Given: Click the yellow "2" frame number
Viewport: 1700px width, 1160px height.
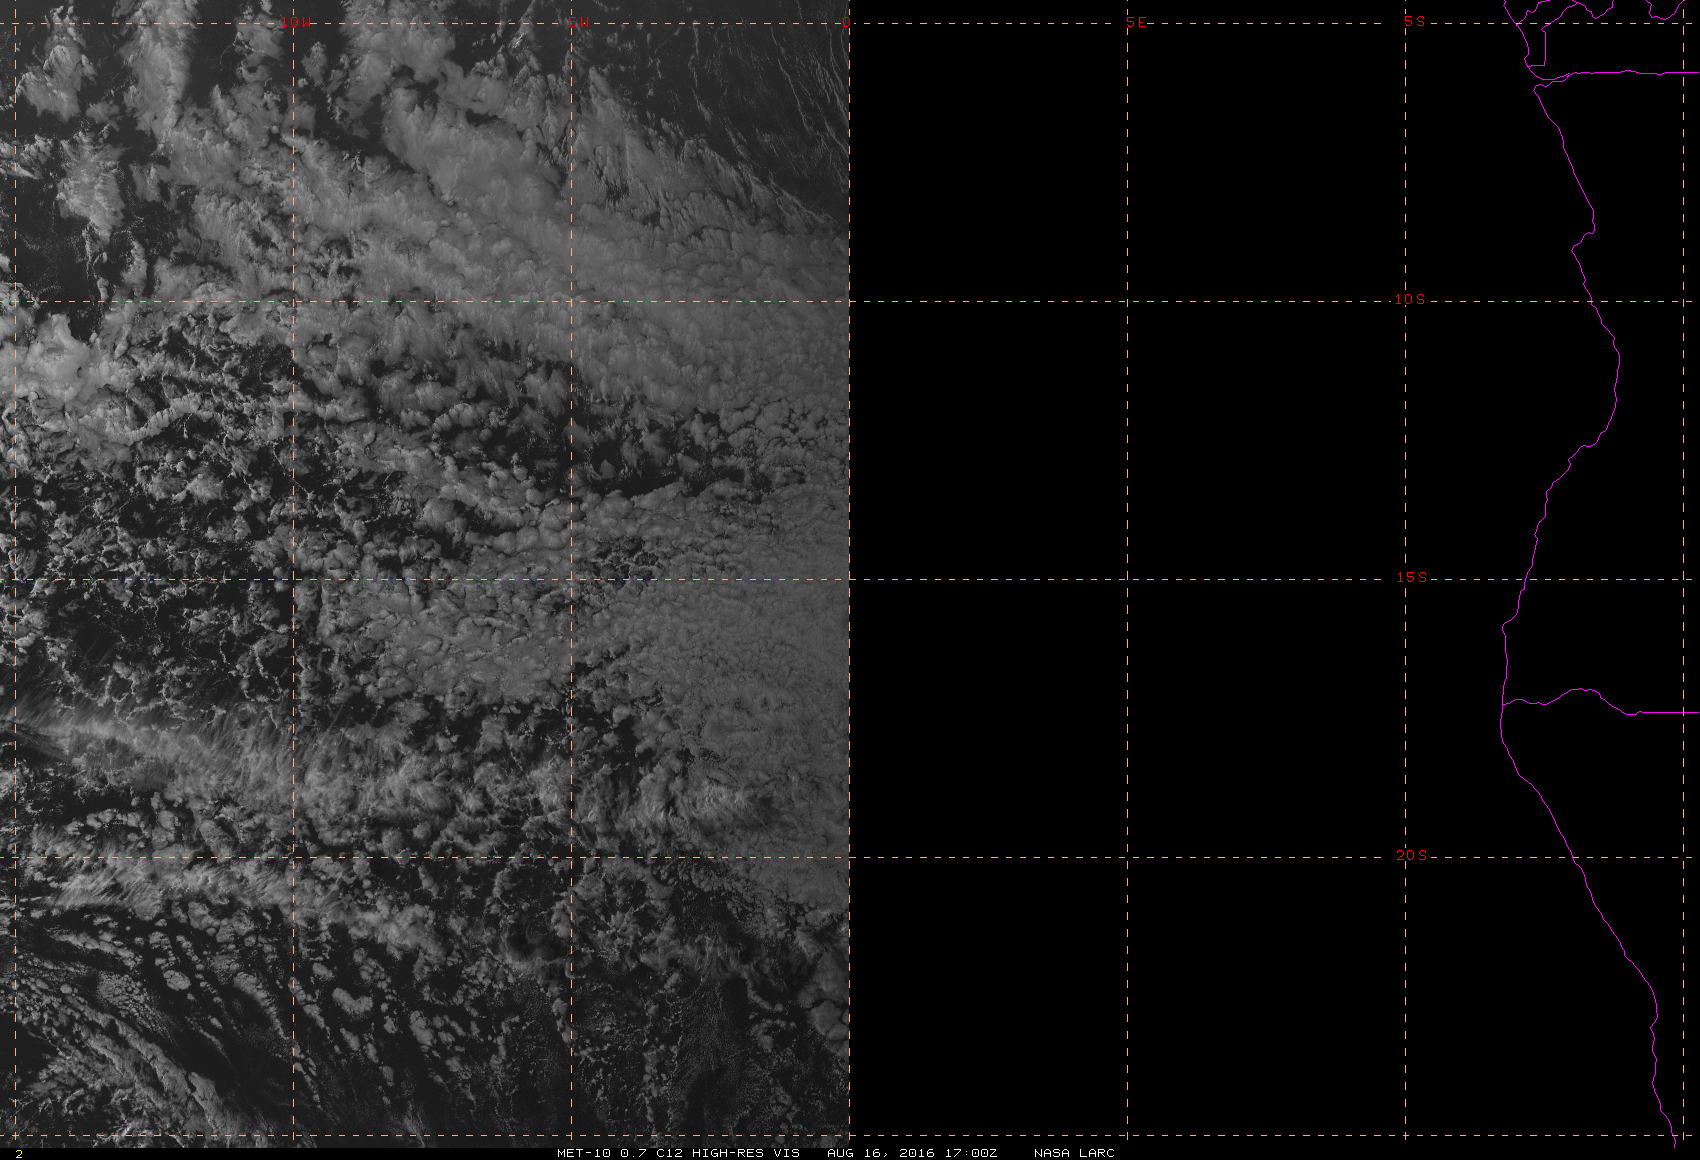Looking at the screenshot, I should [19, 1153].
